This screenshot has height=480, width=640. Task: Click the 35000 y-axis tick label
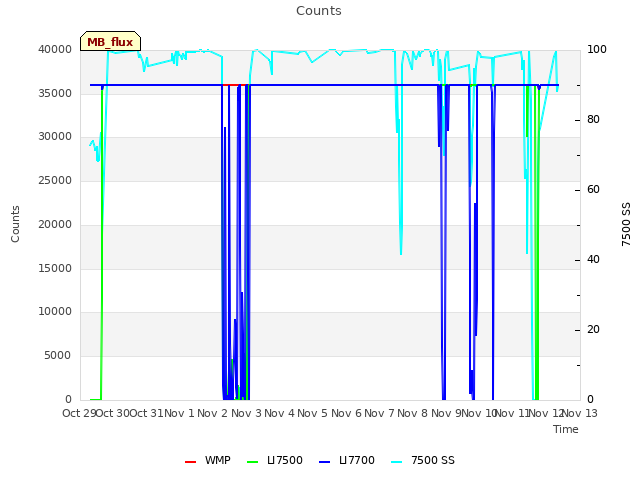pyautogui.click(x=55, y=93)
